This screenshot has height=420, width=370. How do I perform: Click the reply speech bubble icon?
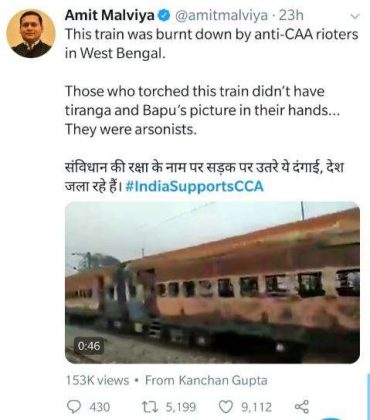tap(74, 406)
